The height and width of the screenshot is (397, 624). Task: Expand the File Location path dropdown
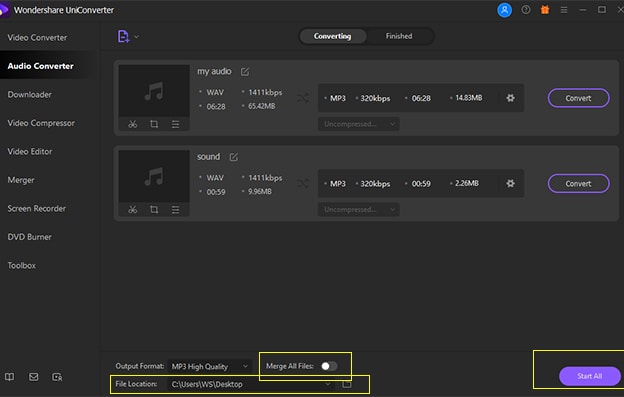[x=327, y=384]
